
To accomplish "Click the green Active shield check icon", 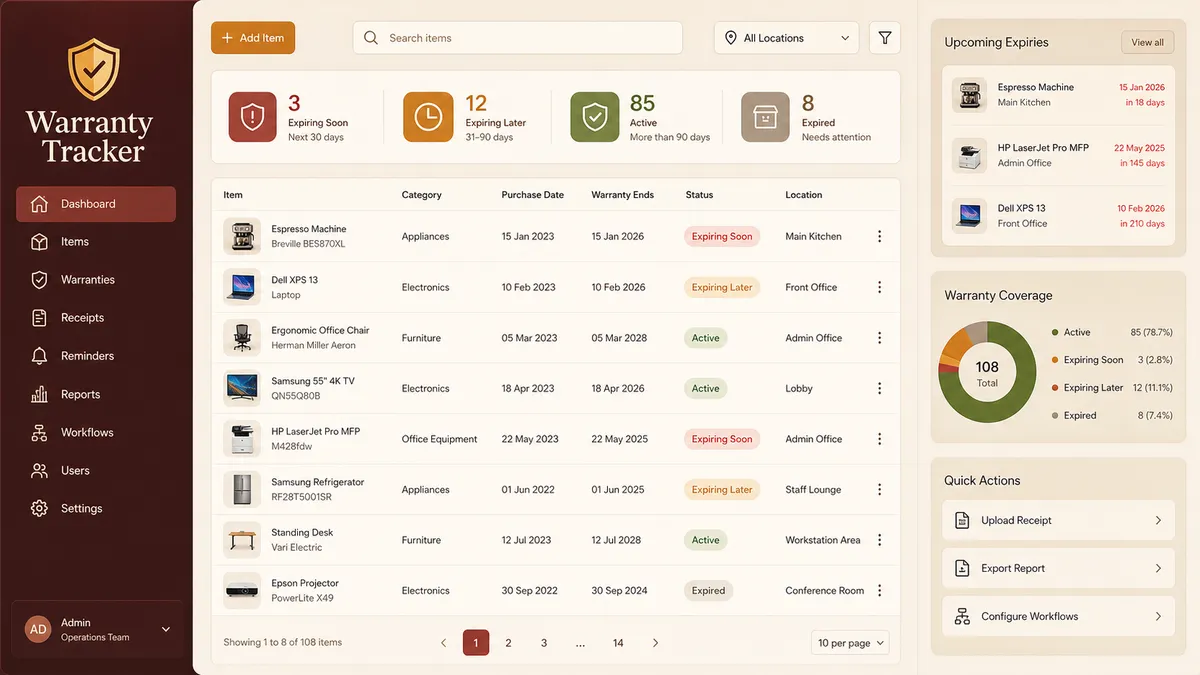I will tap(595, 117).
